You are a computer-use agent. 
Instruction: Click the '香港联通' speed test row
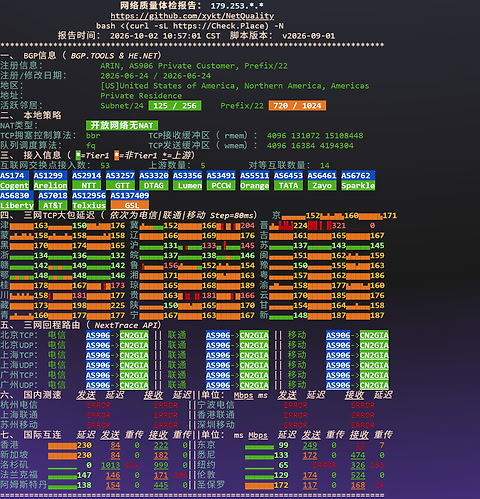click(216, 415)
